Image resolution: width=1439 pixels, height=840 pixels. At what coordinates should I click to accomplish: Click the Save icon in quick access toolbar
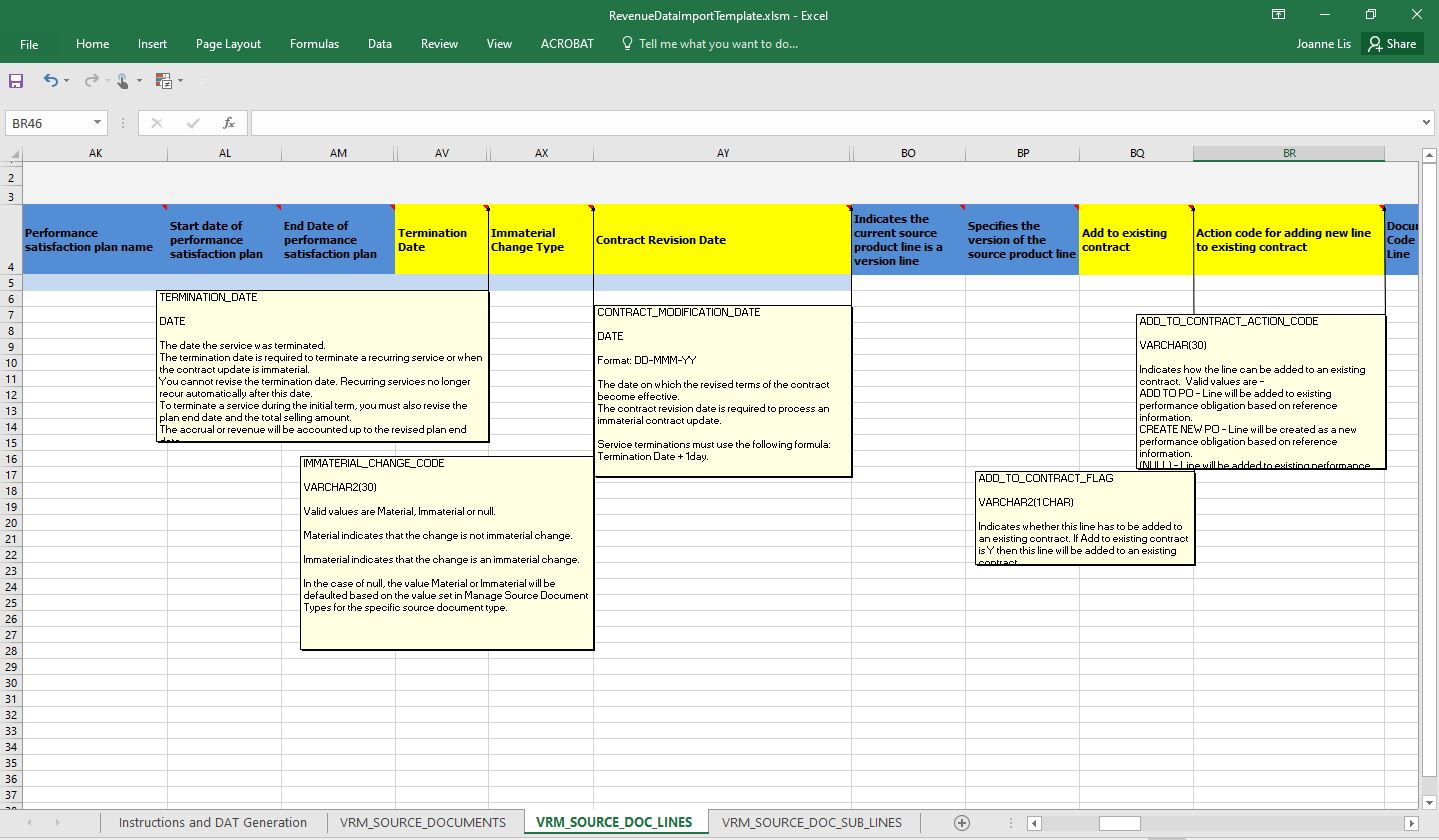point(16,80)
